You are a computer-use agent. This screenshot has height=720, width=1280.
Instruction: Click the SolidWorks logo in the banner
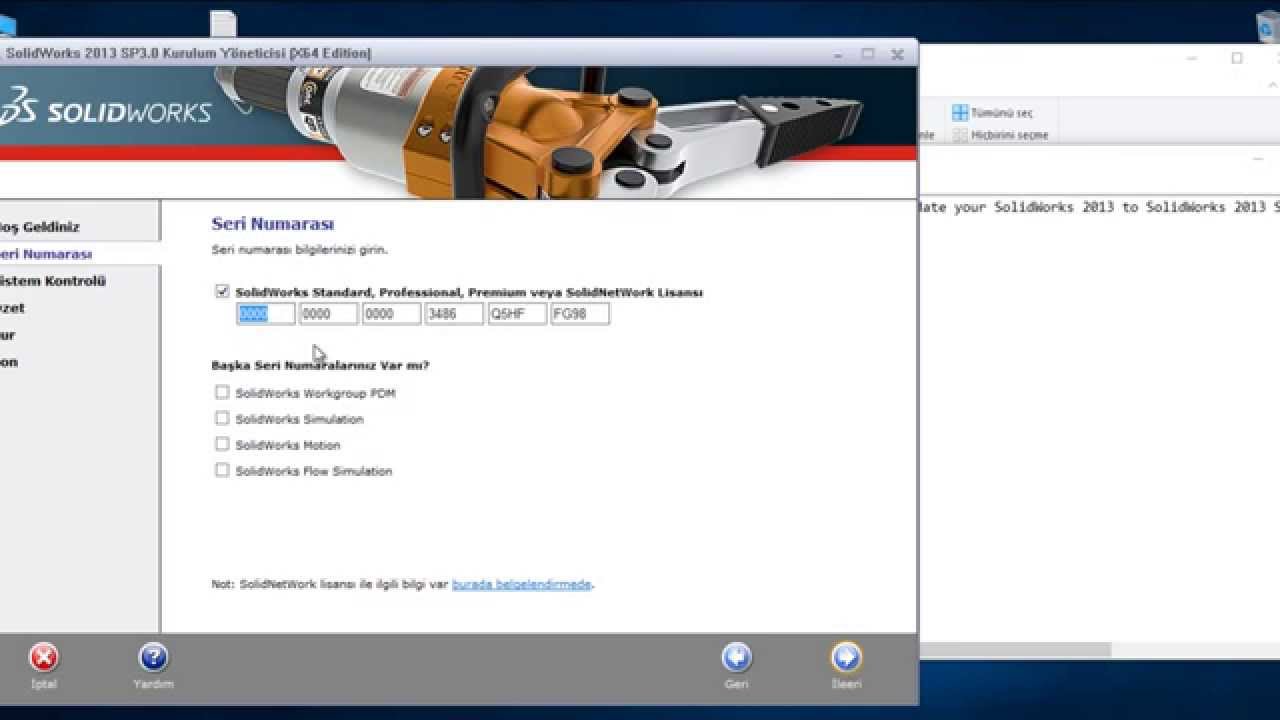point(106,108)
